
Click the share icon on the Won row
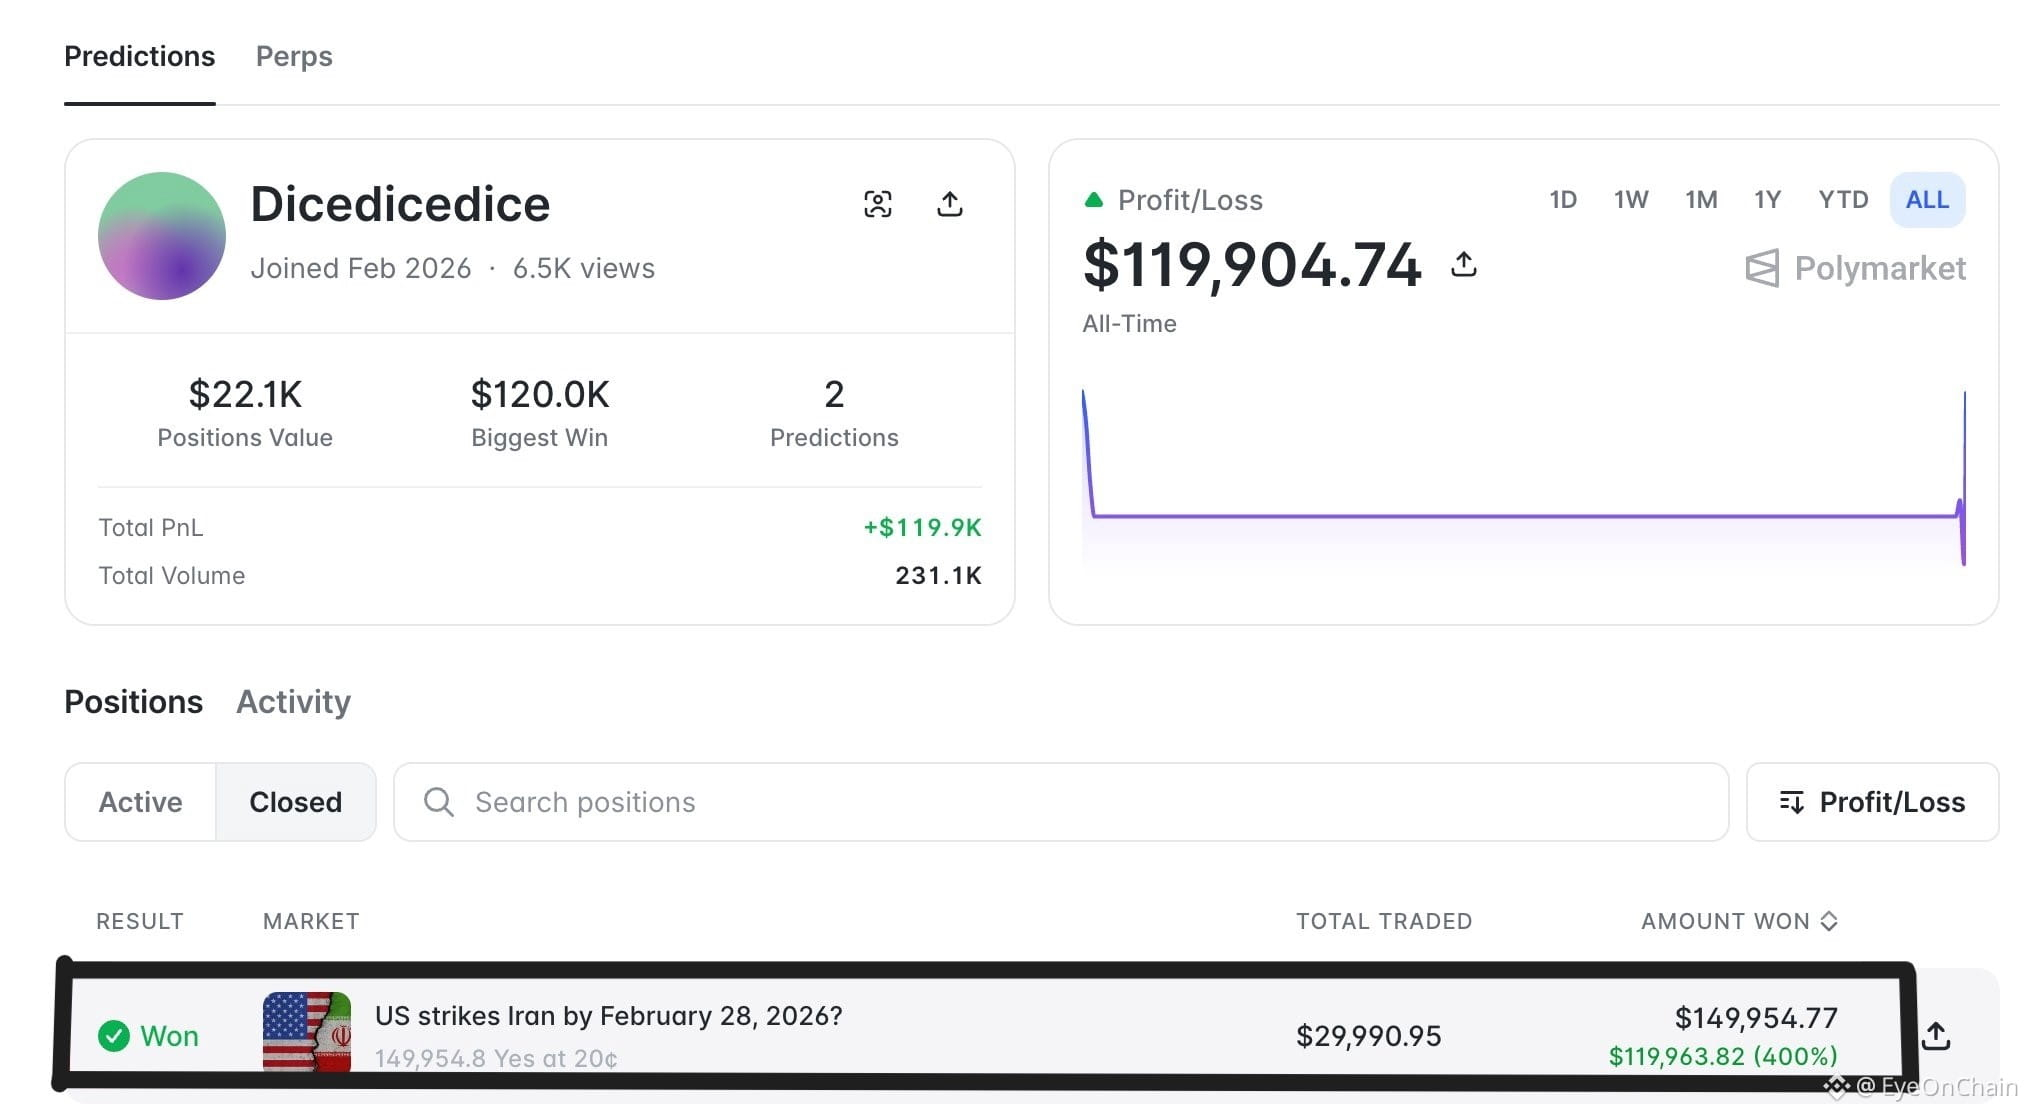coord(1936,1036)
